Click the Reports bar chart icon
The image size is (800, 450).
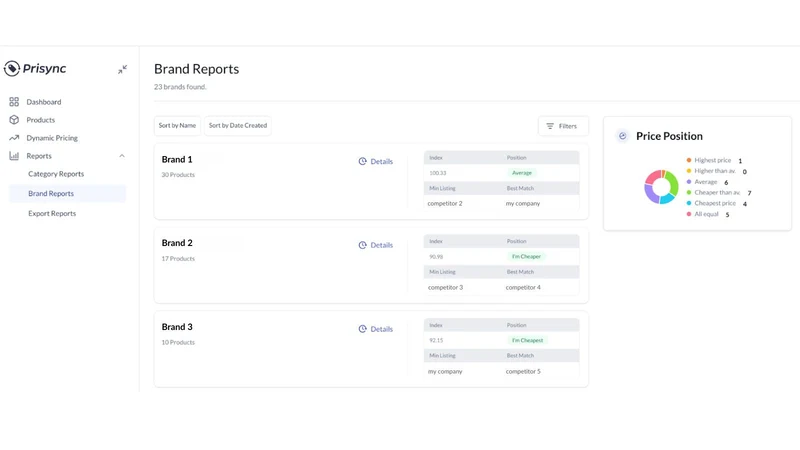[14, 156]
